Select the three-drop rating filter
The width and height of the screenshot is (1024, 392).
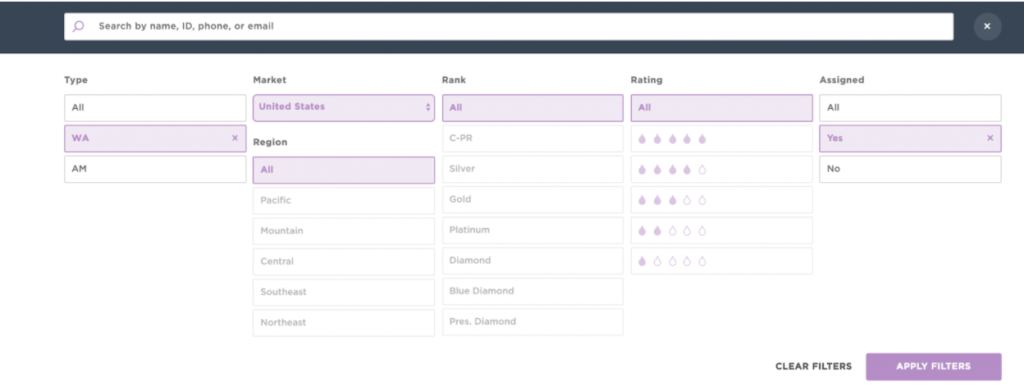pyautogui.click(x=722, y=200)
